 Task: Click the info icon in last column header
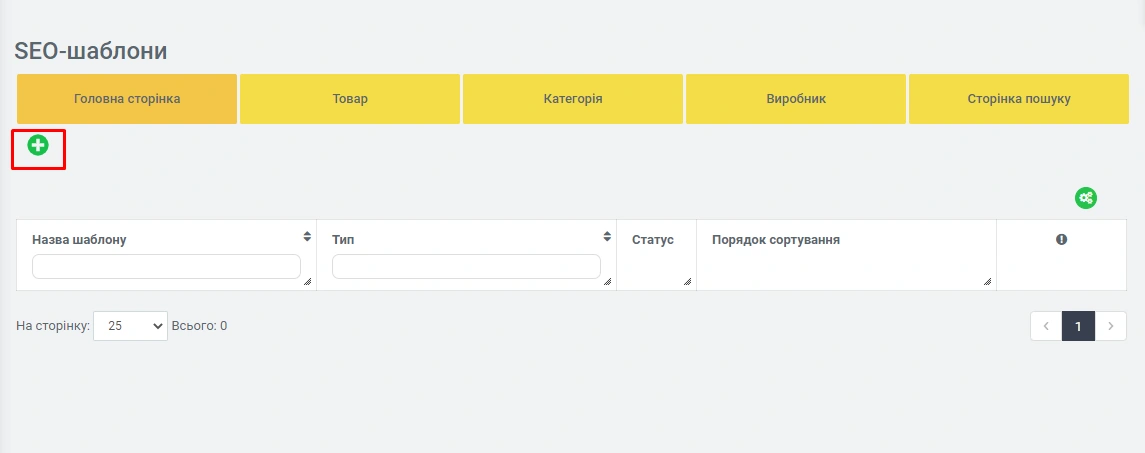click(1061, 240)
